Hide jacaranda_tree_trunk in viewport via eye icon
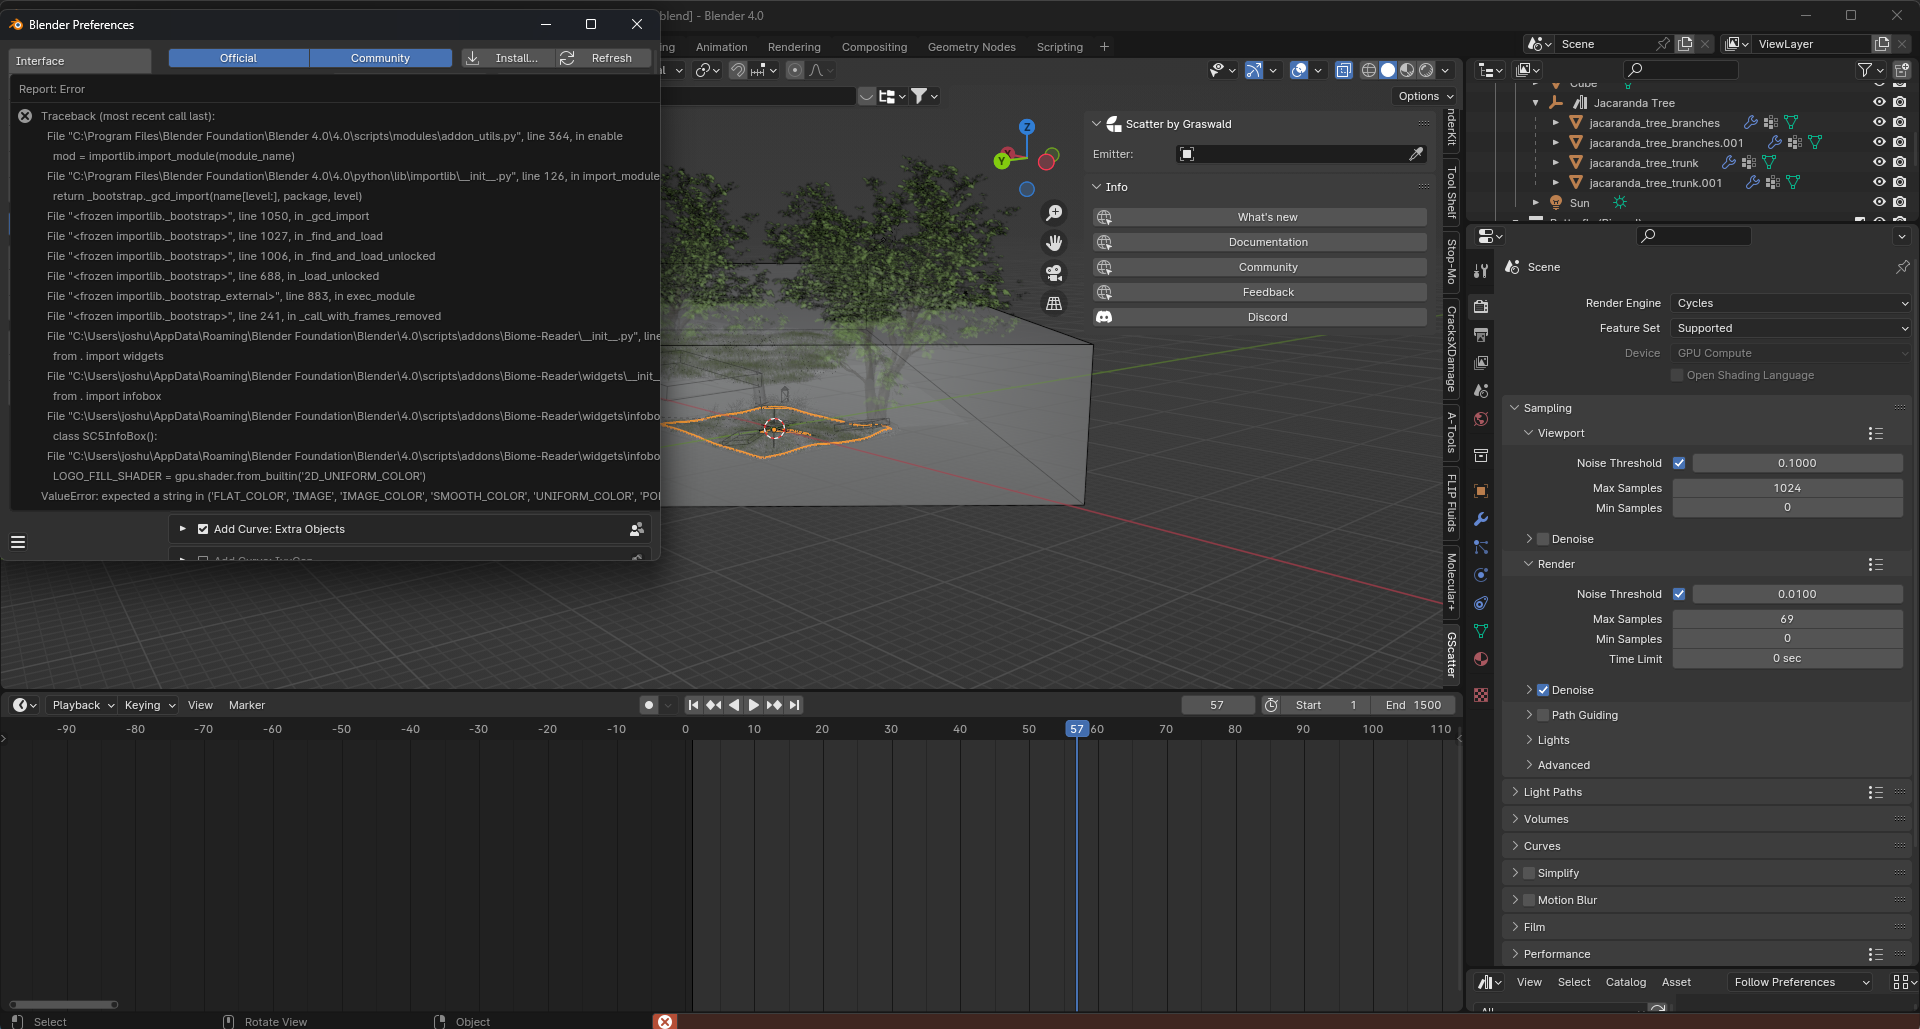The image size is (1920, 1029). click(1879, 162)
